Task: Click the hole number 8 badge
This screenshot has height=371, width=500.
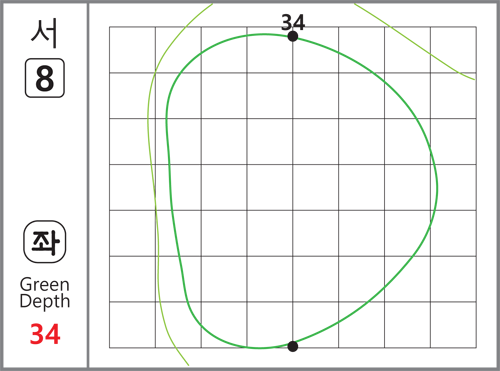Action: pyautogui.click(x=45, y=78)
